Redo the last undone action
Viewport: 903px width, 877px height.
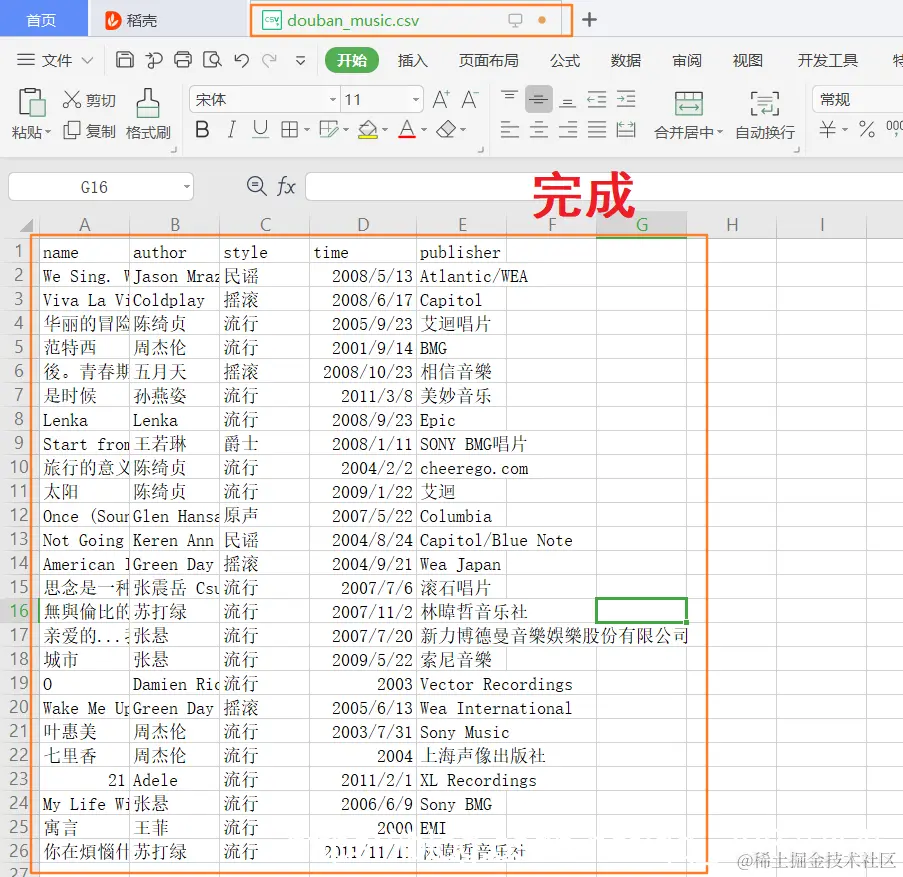coord(270,60)
